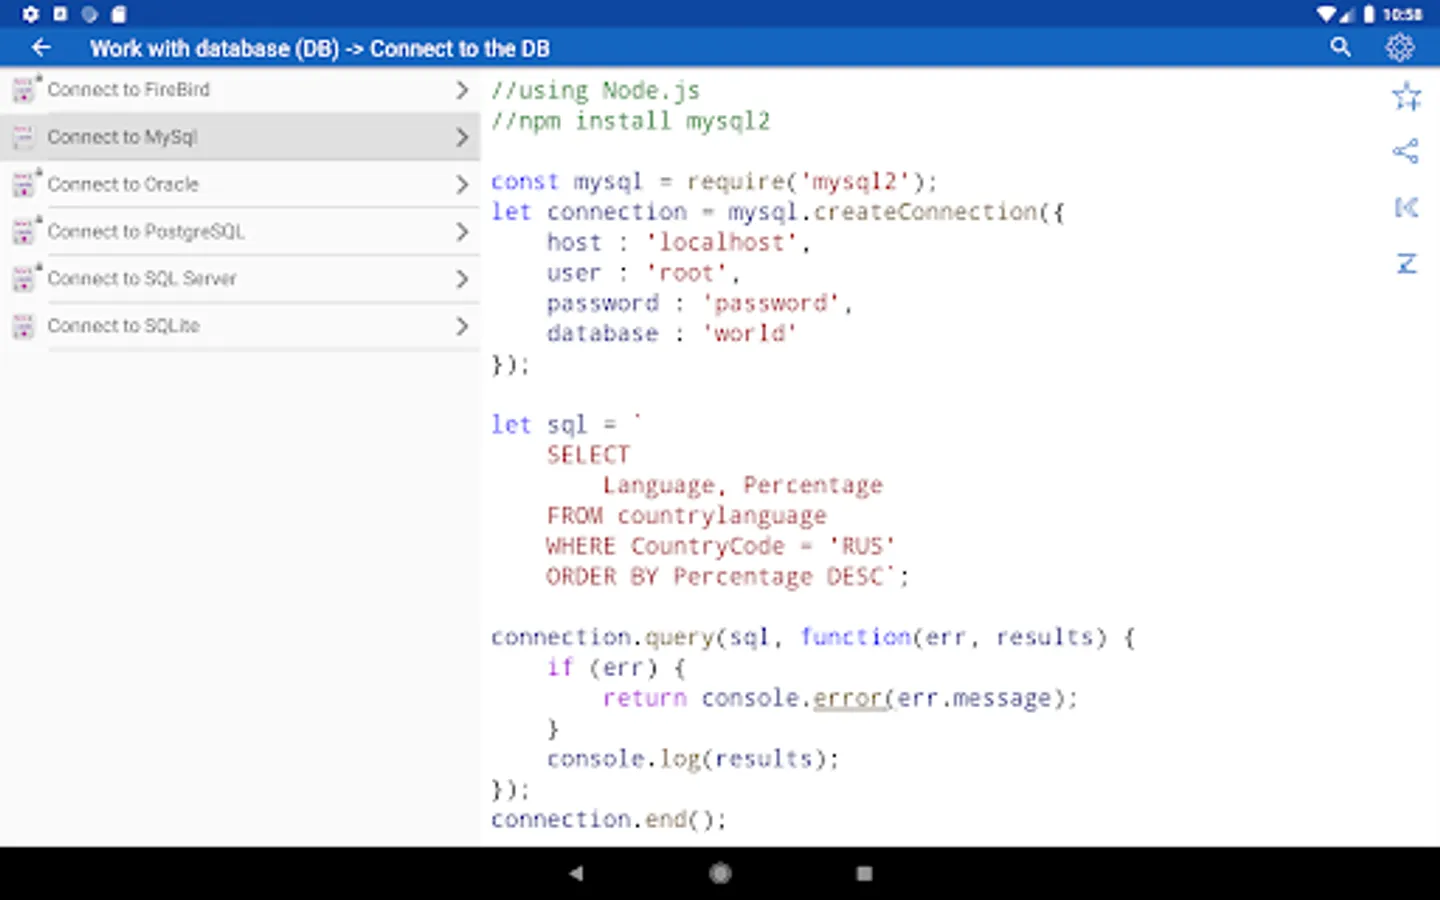Screen dimensions: 1440x900
Task: Click the createConnection code line
Action: click(777, 212)
